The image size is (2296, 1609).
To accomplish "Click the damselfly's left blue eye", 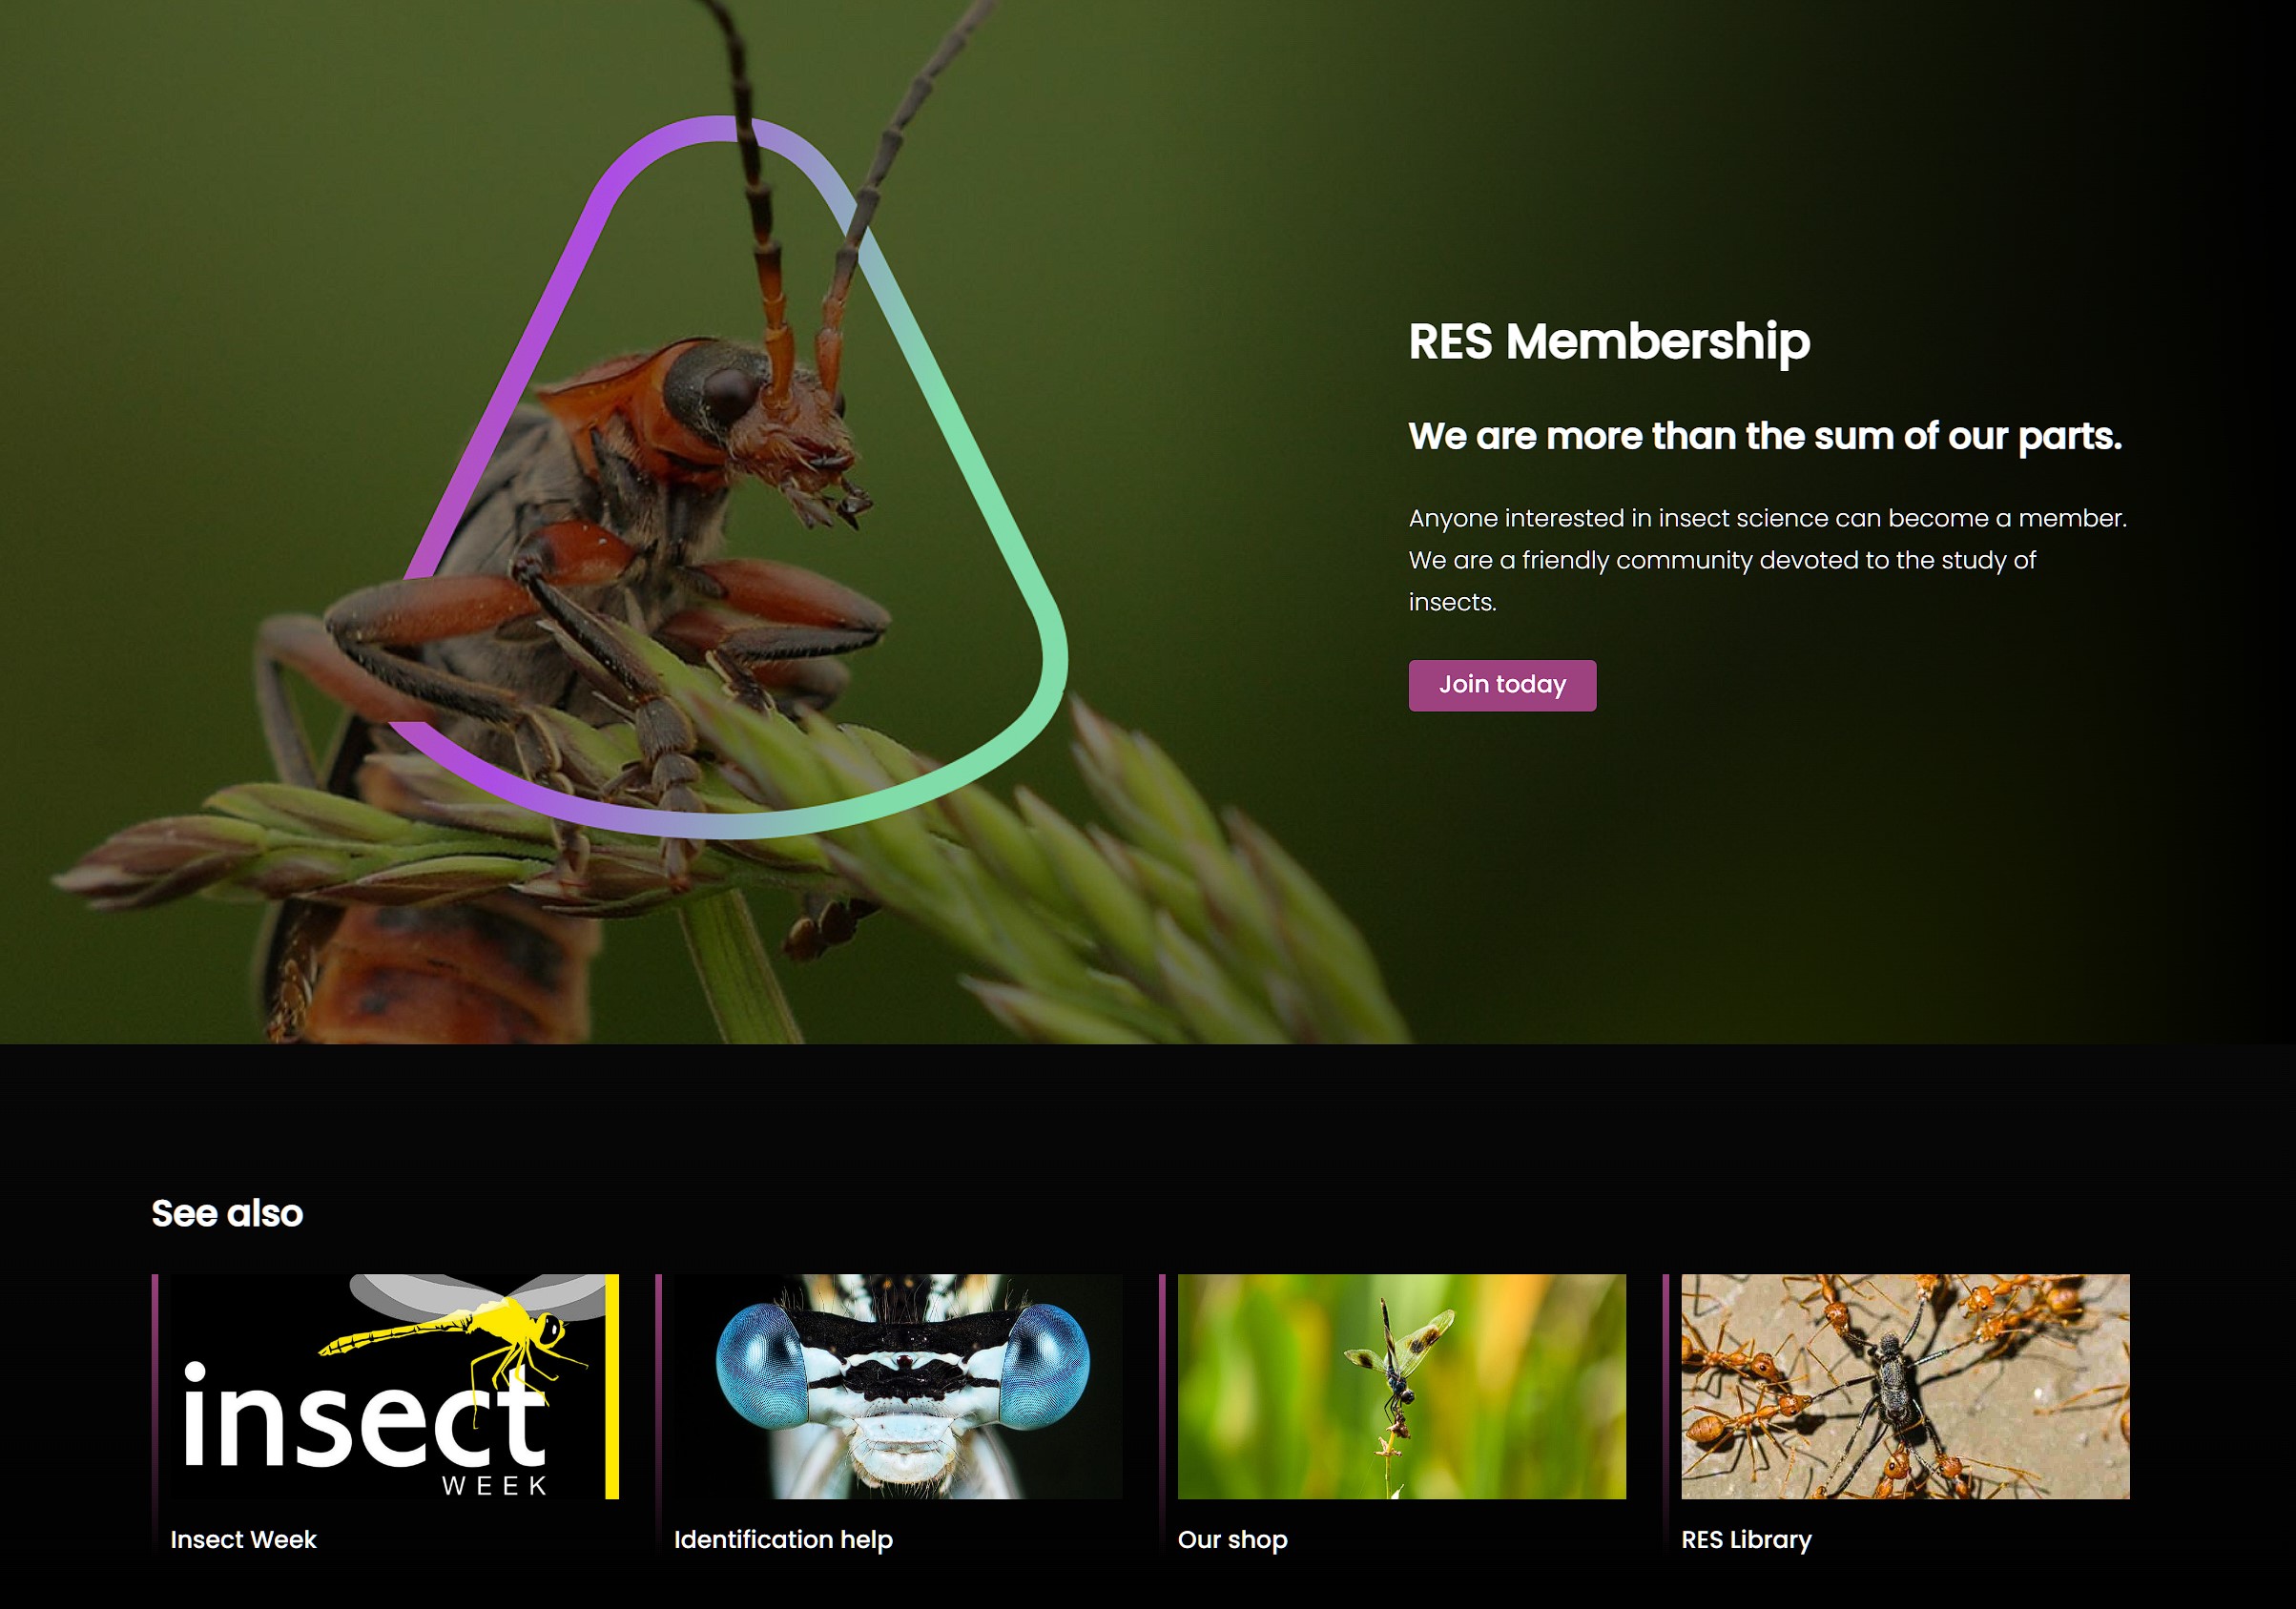I will [762, 1363].
